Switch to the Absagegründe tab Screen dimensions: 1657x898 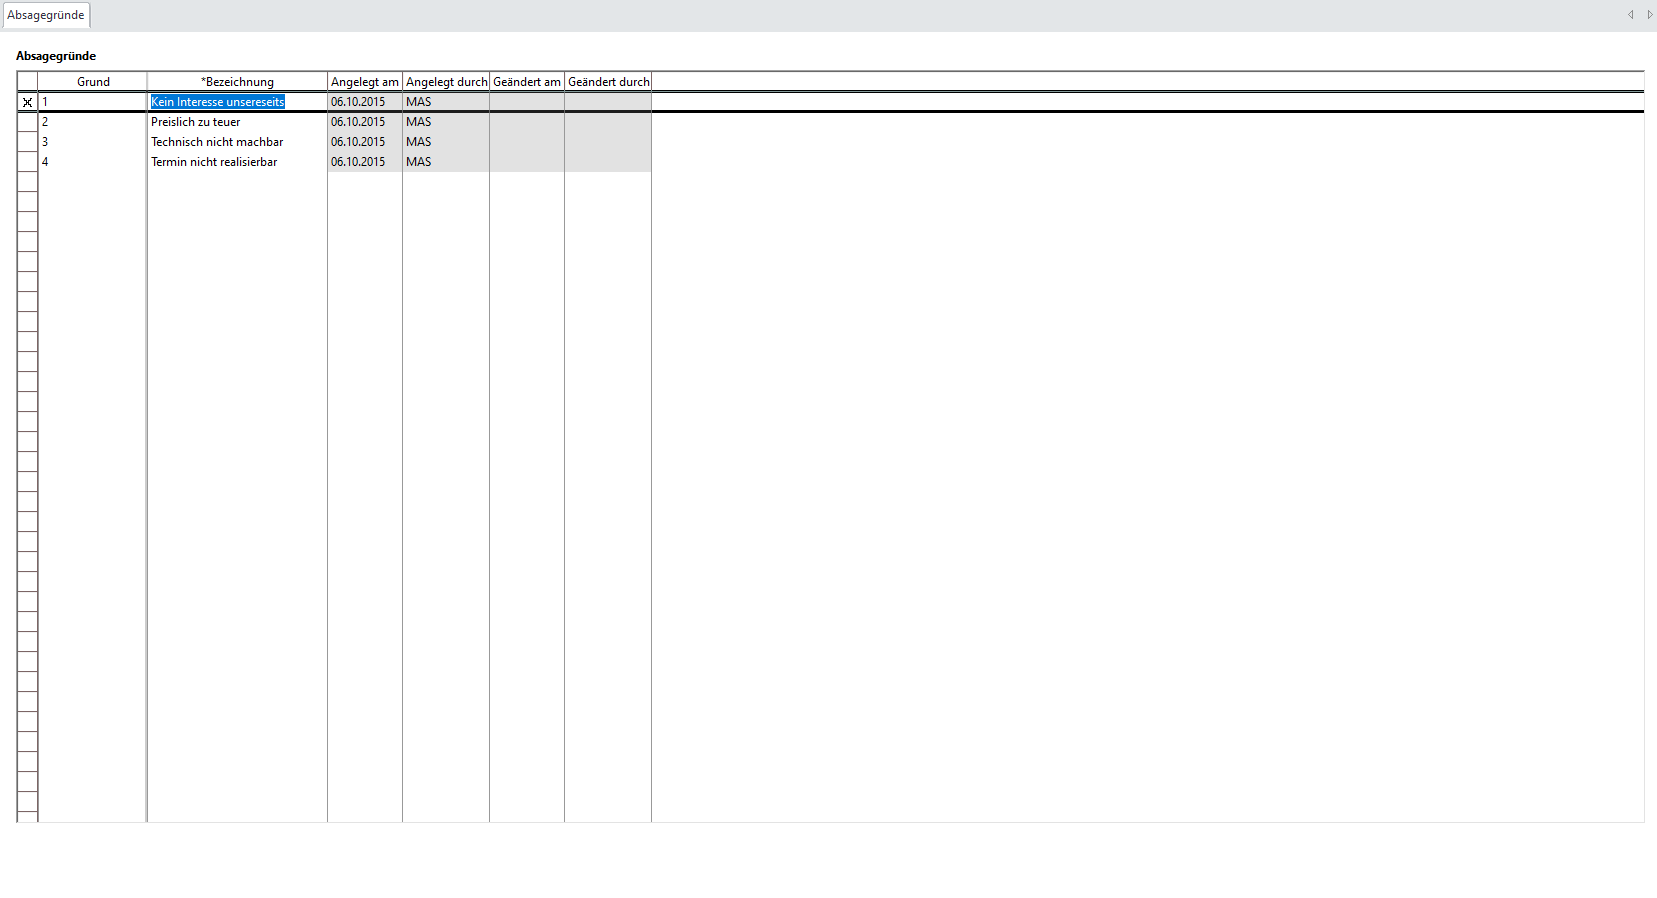tap(46, 15)
